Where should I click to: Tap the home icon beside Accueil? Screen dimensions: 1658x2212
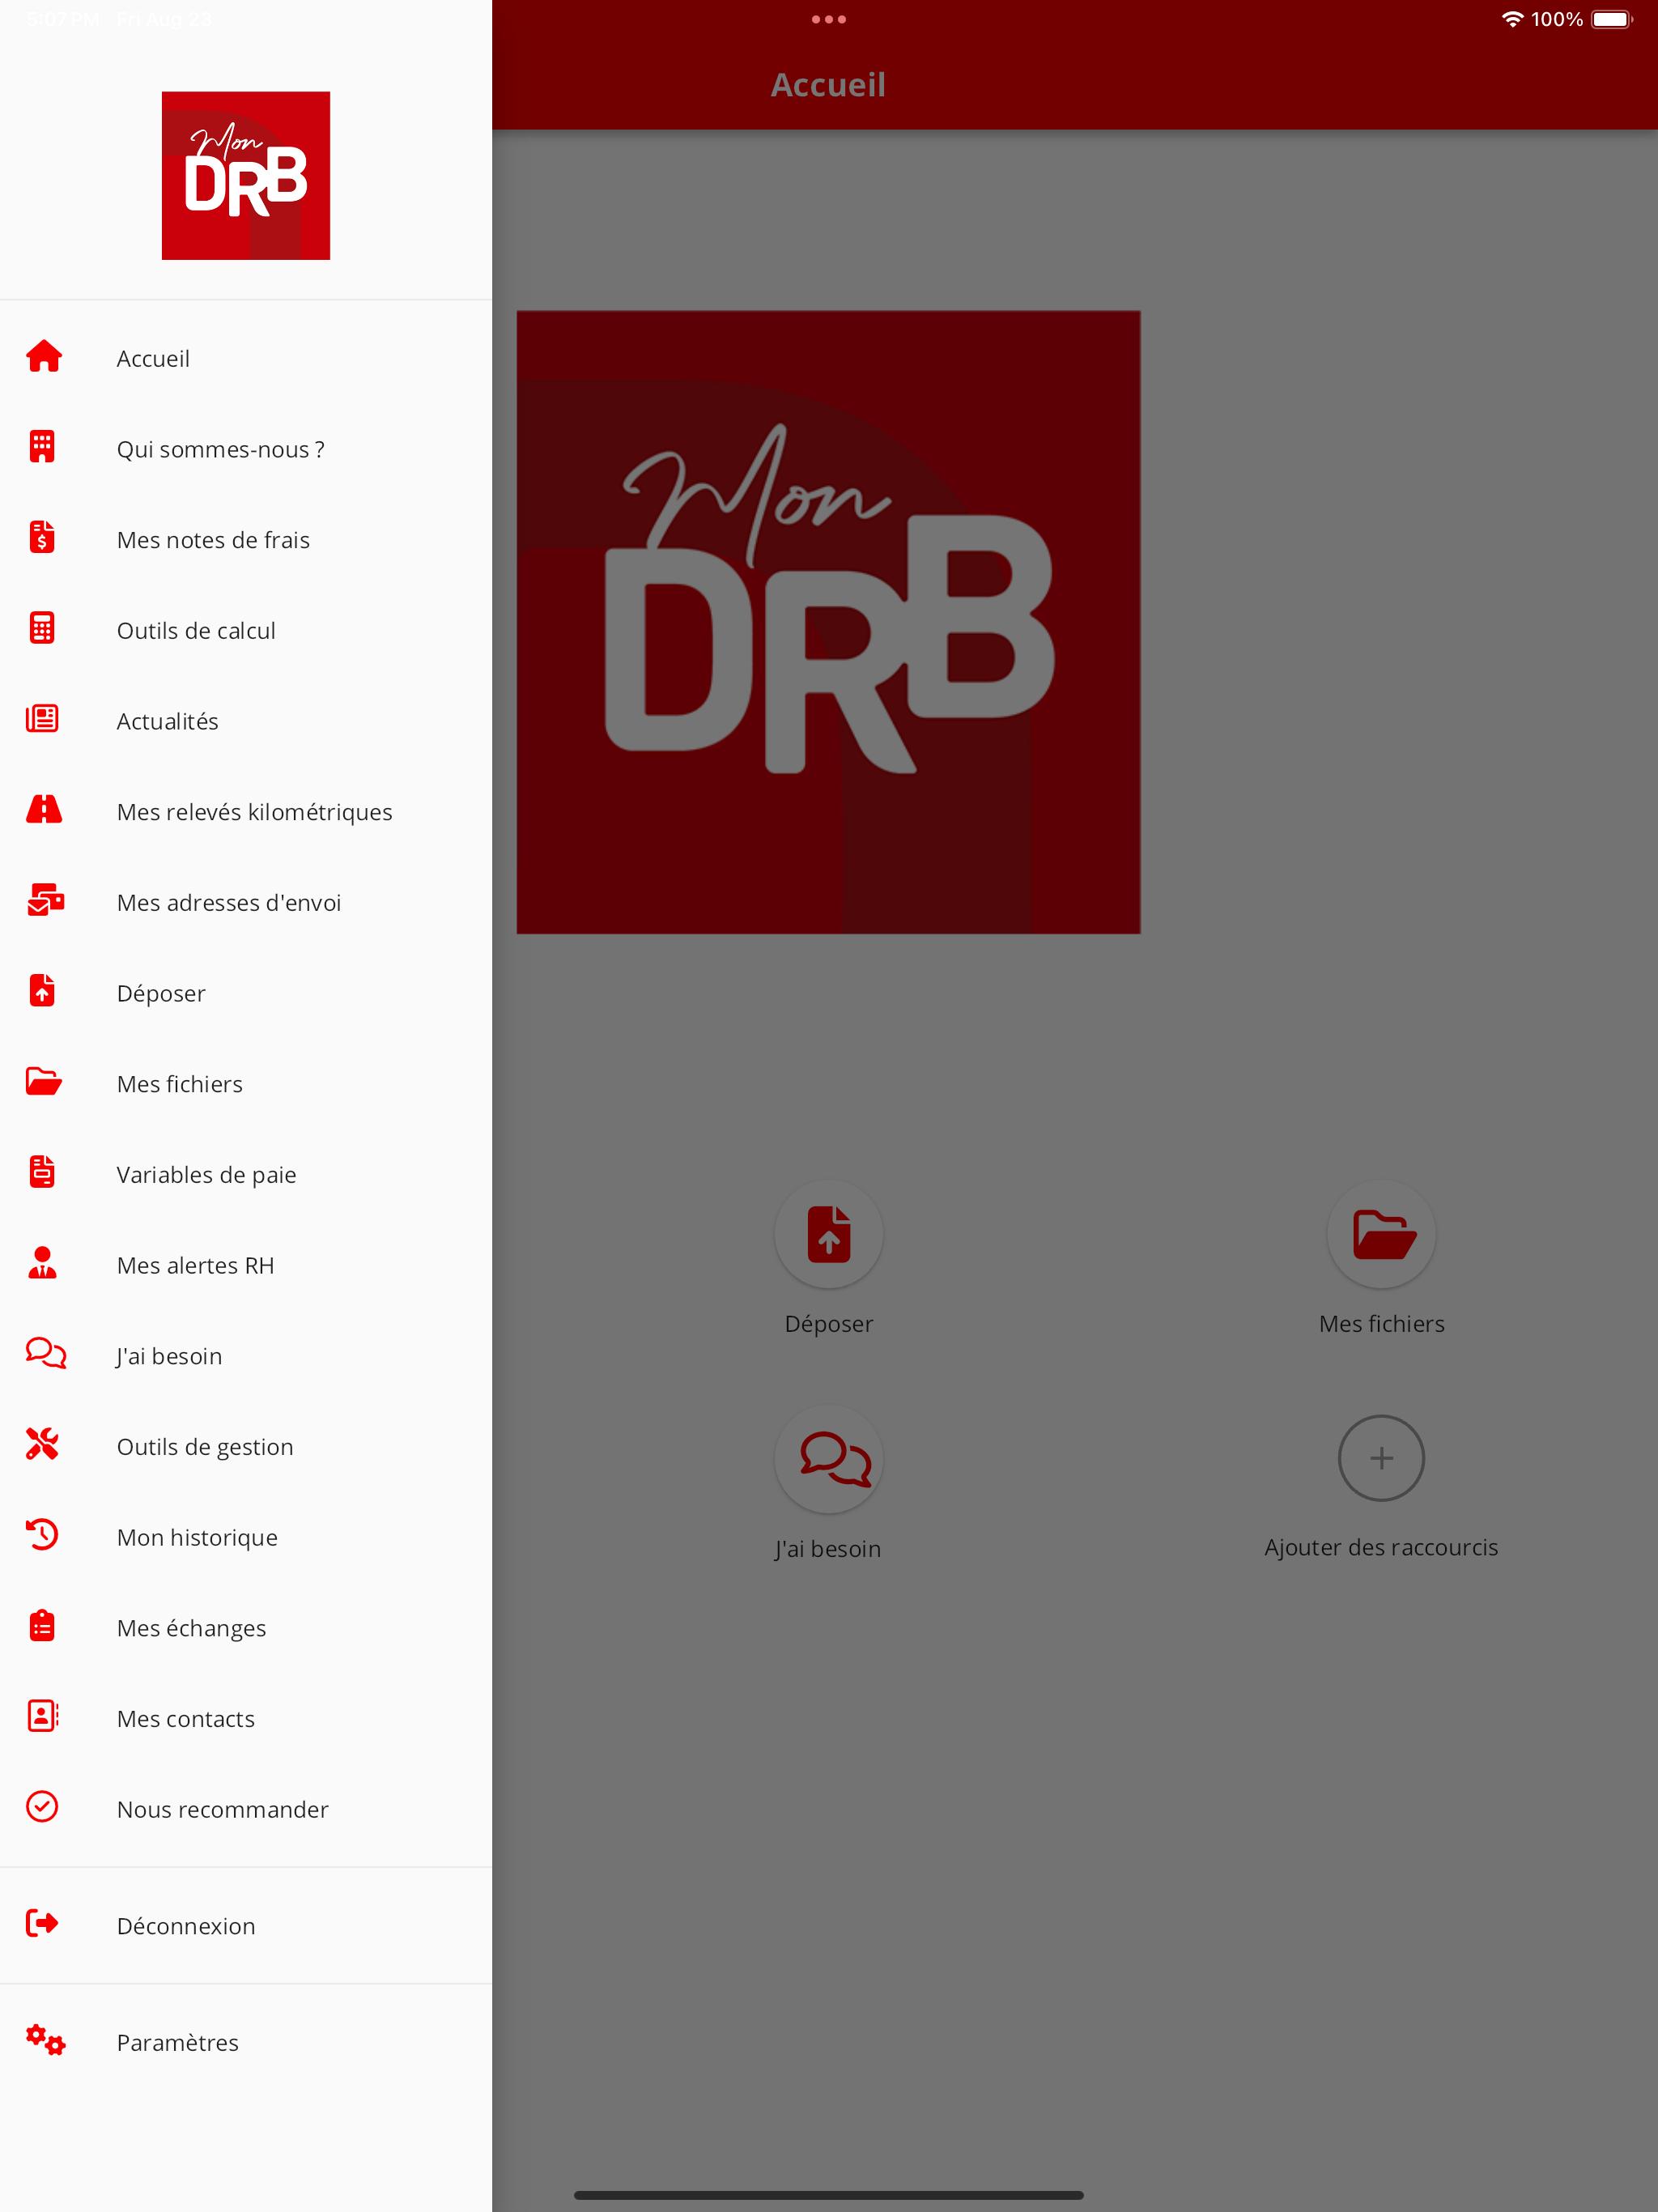(x=43, y=356)
